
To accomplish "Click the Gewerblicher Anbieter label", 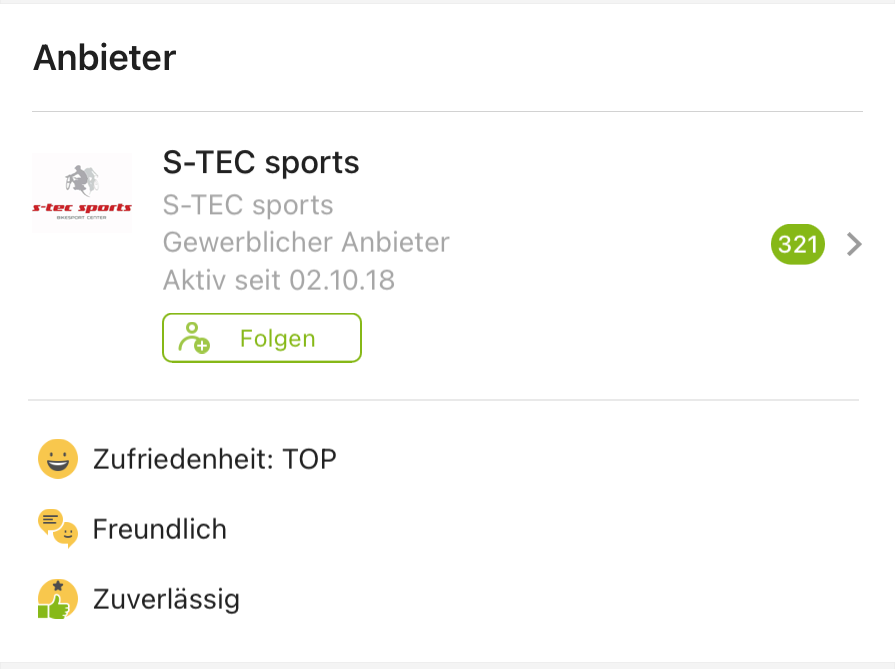I will click(306, 242).
